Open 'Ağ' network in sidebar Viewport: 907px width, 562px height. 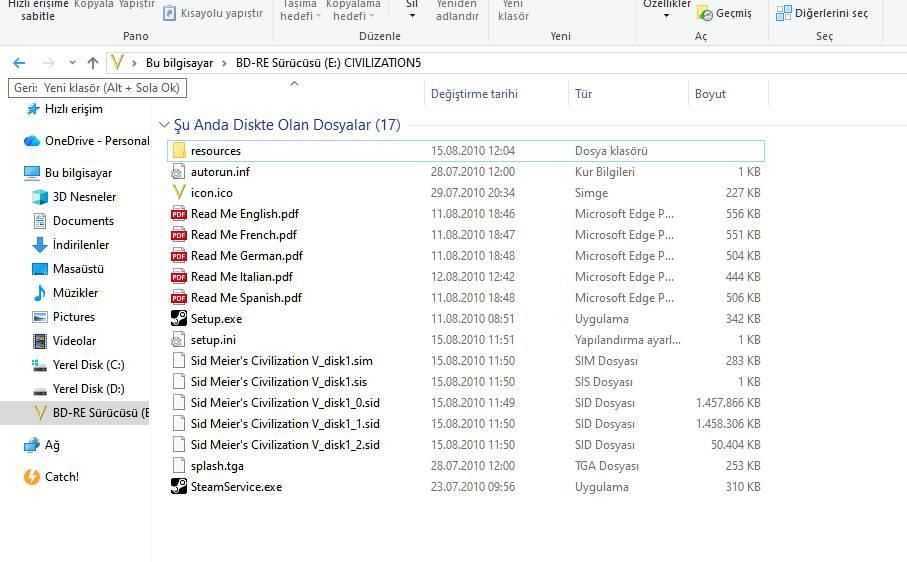[42, 445]
